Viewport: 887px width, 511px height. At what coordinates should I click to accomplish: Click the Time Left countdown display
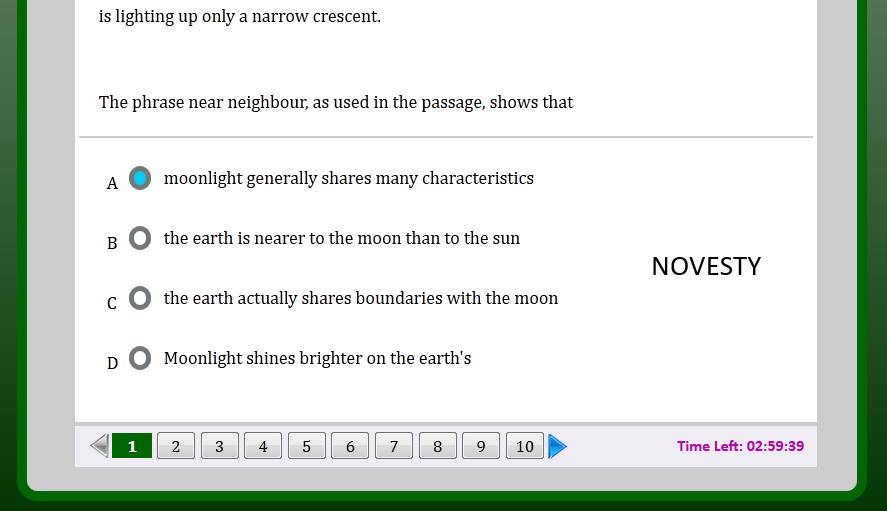pyautogui.click(x=740, y=446)
